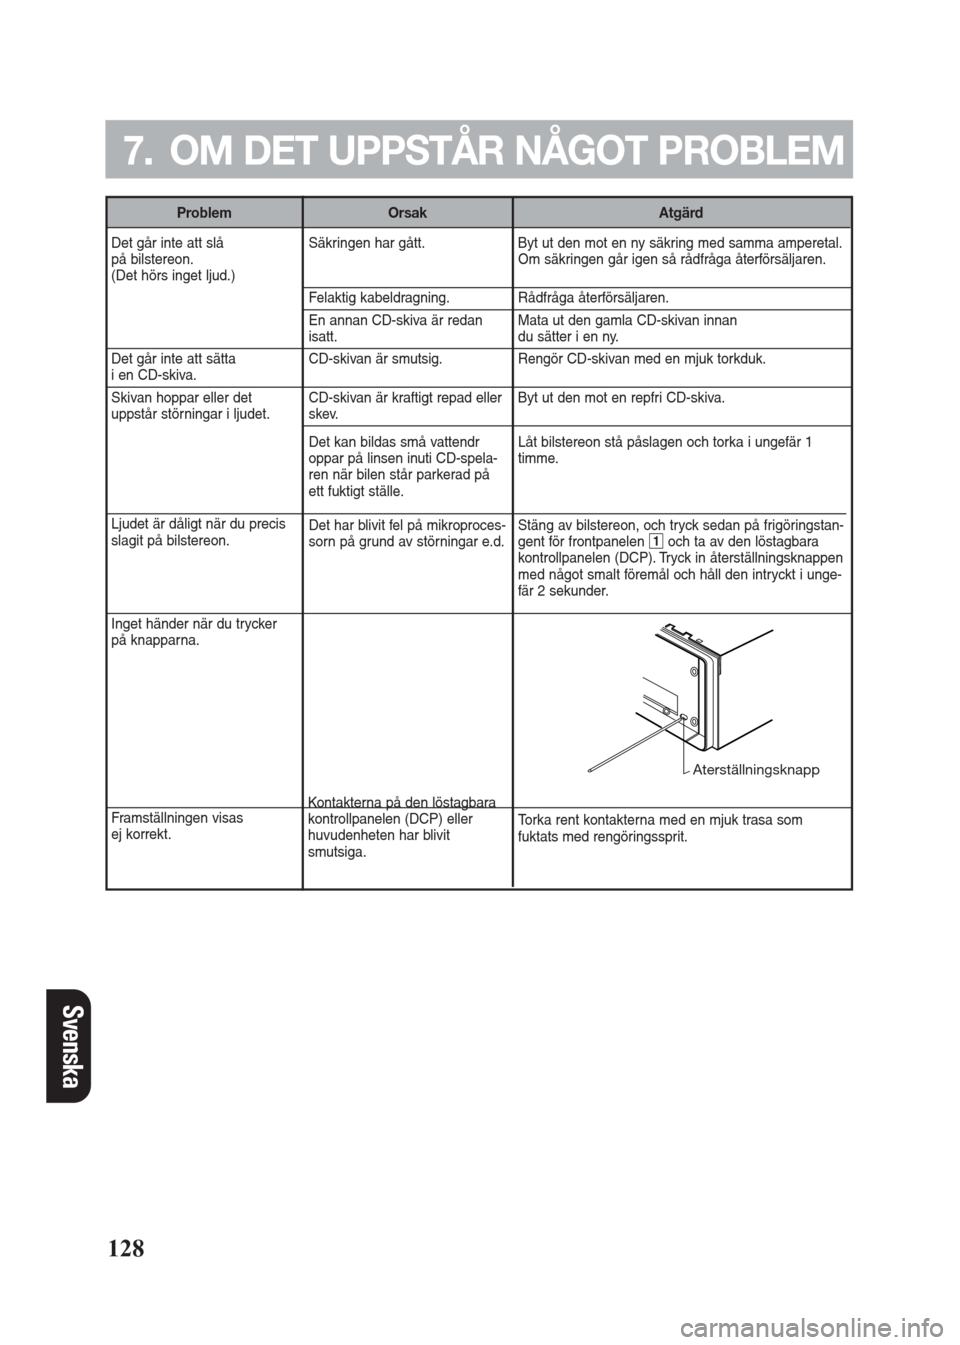The image size is (960, 1345).
Task: Click the Atgärd column header
Action: point(681,213)
